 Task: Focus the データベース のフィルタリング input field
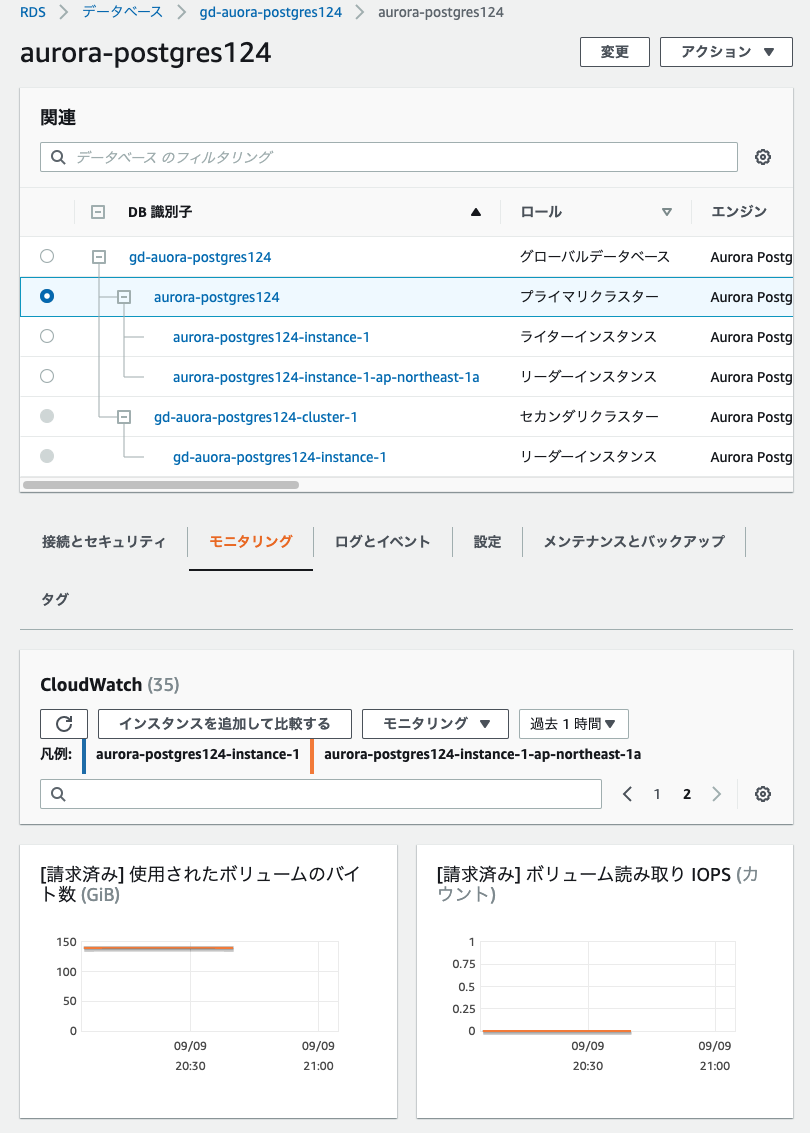(389, 157)
